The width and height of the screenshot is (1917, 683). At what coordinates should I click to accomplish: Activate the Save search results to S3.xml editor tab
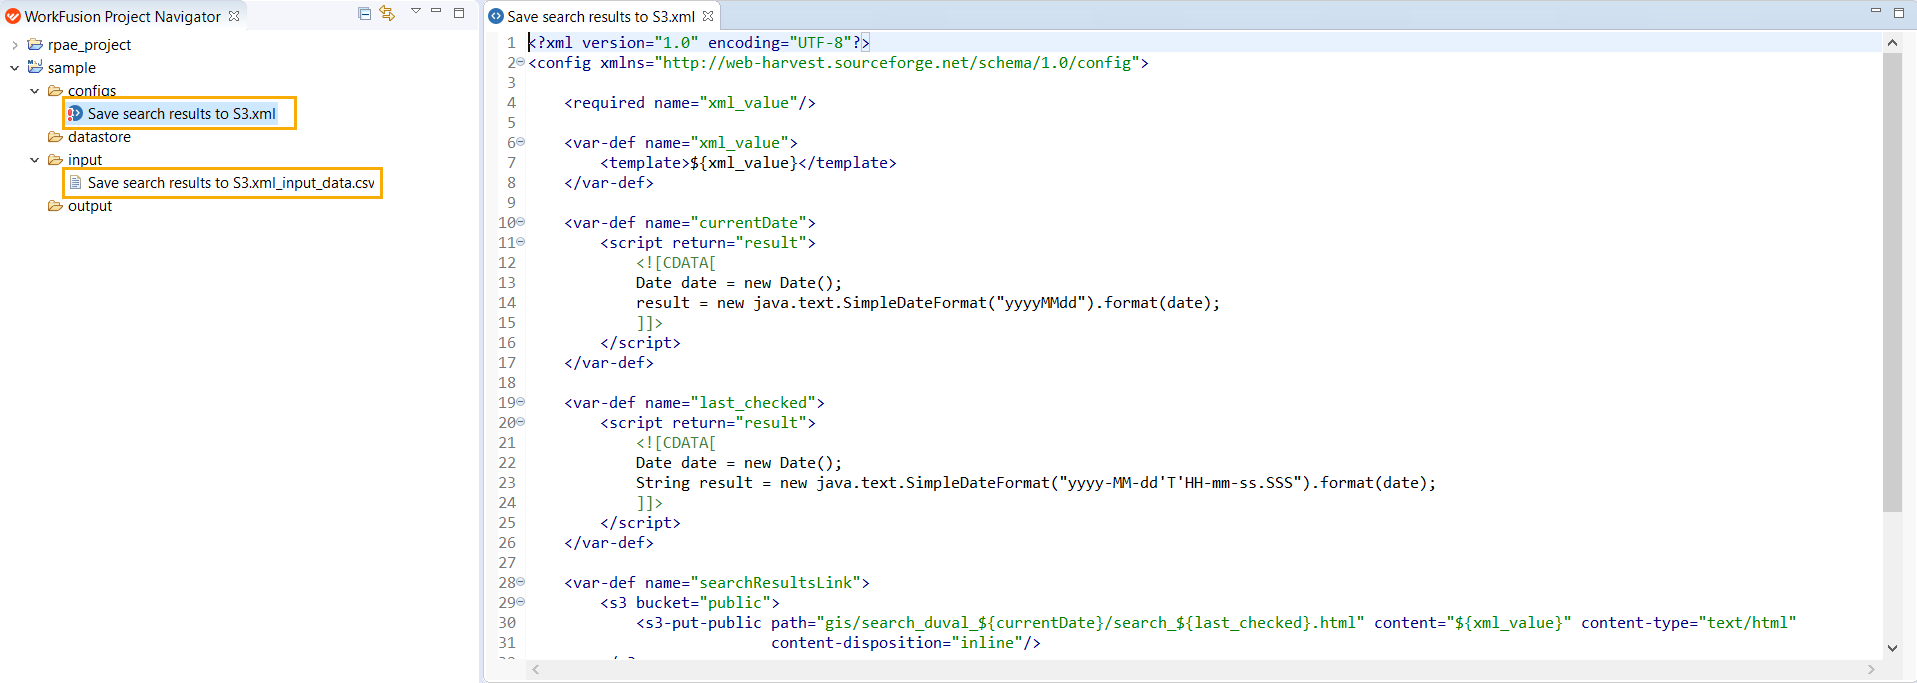tap(600, 16)
